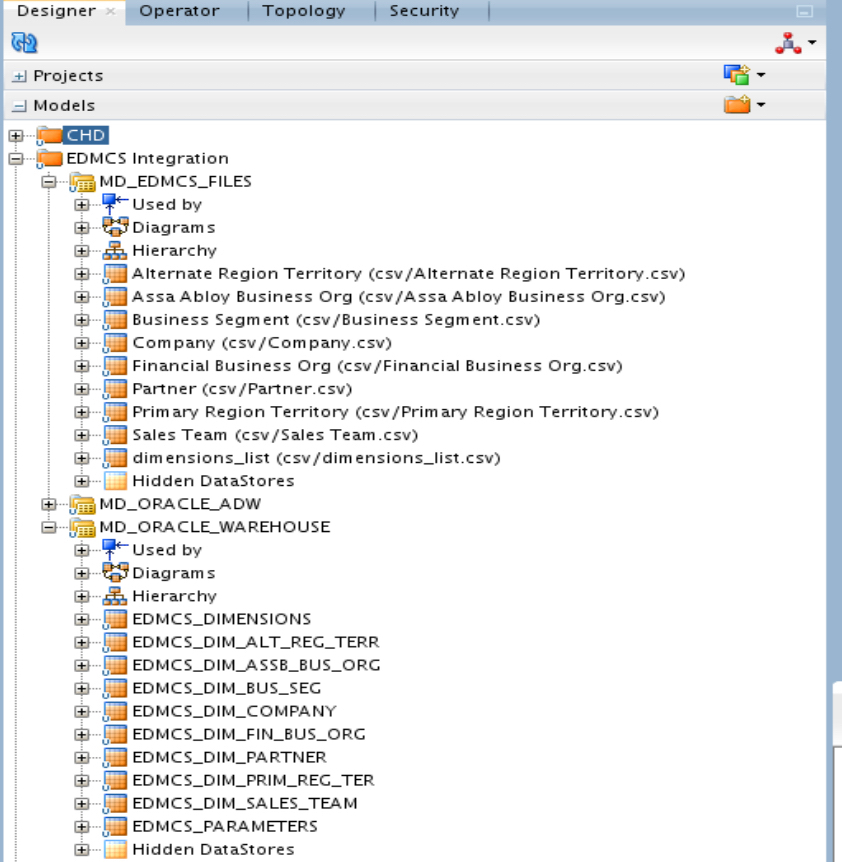The width and height of the screenshot is (842, 862).
Task: Open the New Model dropdown arrow
Action: [759, 104]
